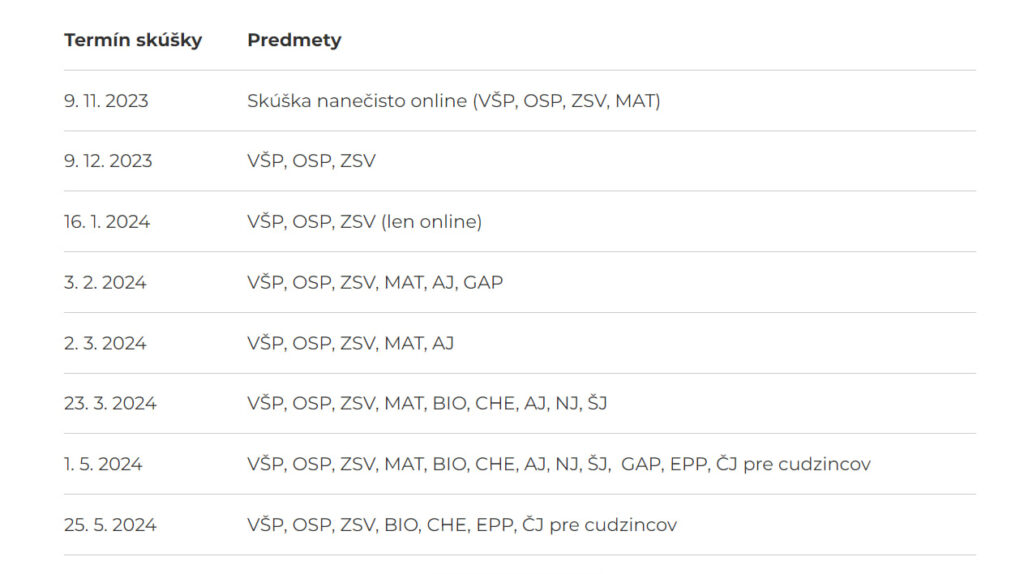Click the 'VŠP, OSP, ZSV' subjects for 9. 12. 2023
This screenshot has height=574, width=1024.
tap(312, 161)
